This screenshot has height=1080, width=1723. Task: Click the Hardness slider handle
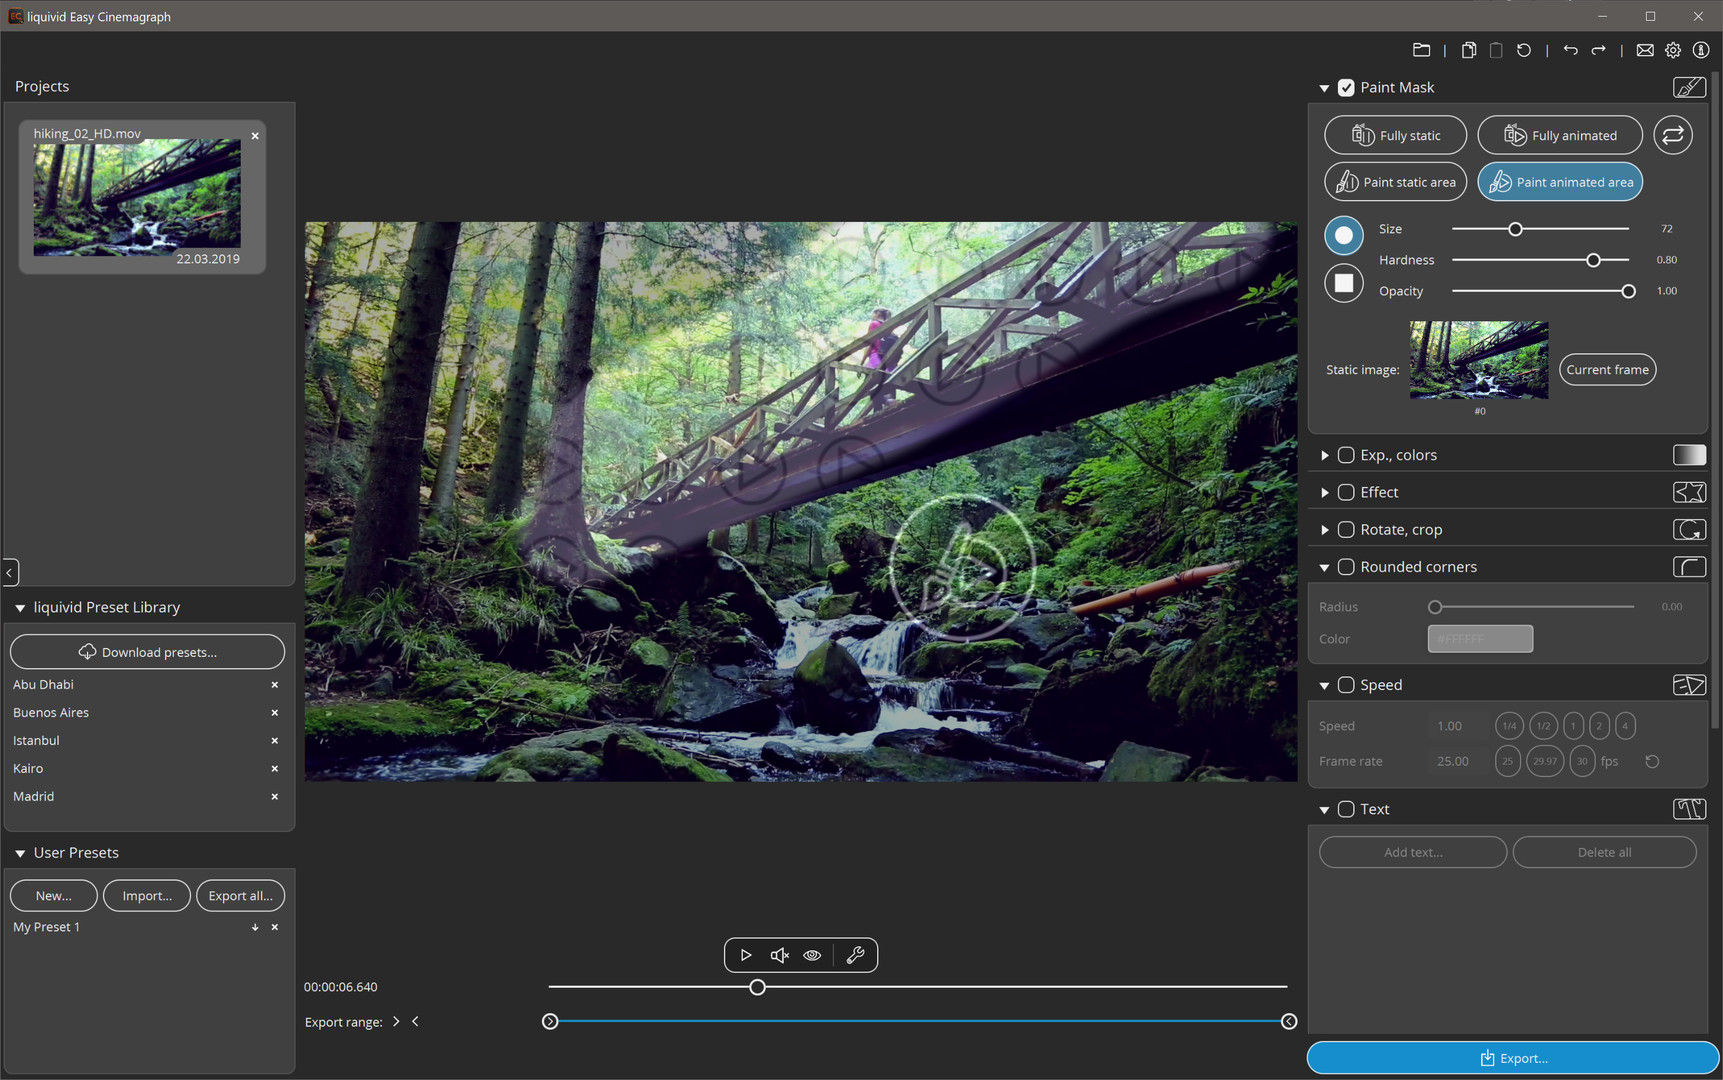[x=1593, y=260]
